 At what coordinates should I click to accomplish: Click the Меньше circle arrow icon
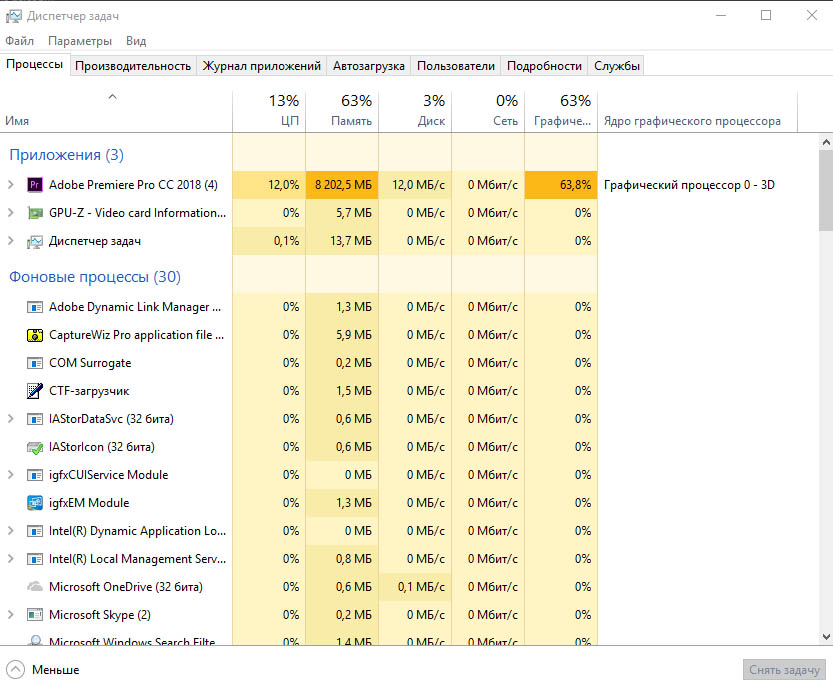[15, 670]
